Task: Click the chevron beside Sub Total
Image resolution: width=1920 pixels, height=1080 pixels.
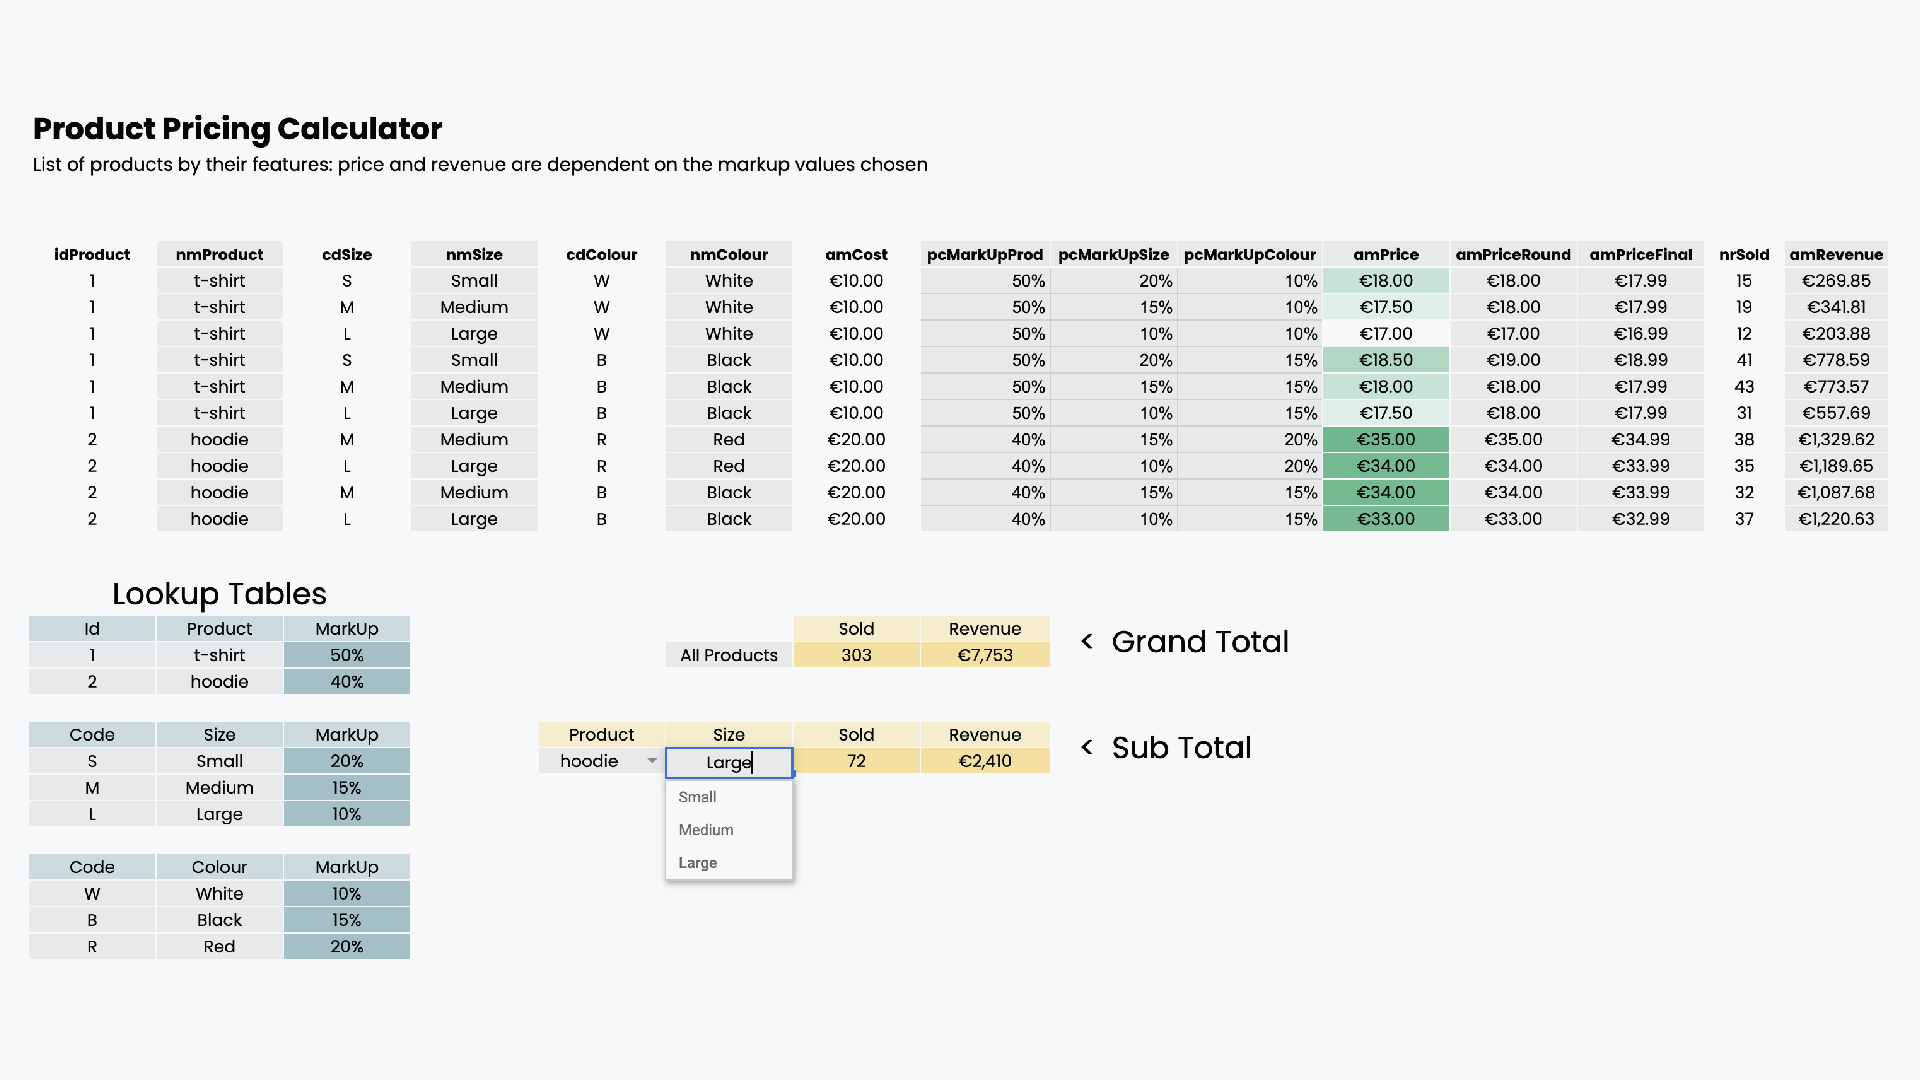Action: [x=1087, y=747]
